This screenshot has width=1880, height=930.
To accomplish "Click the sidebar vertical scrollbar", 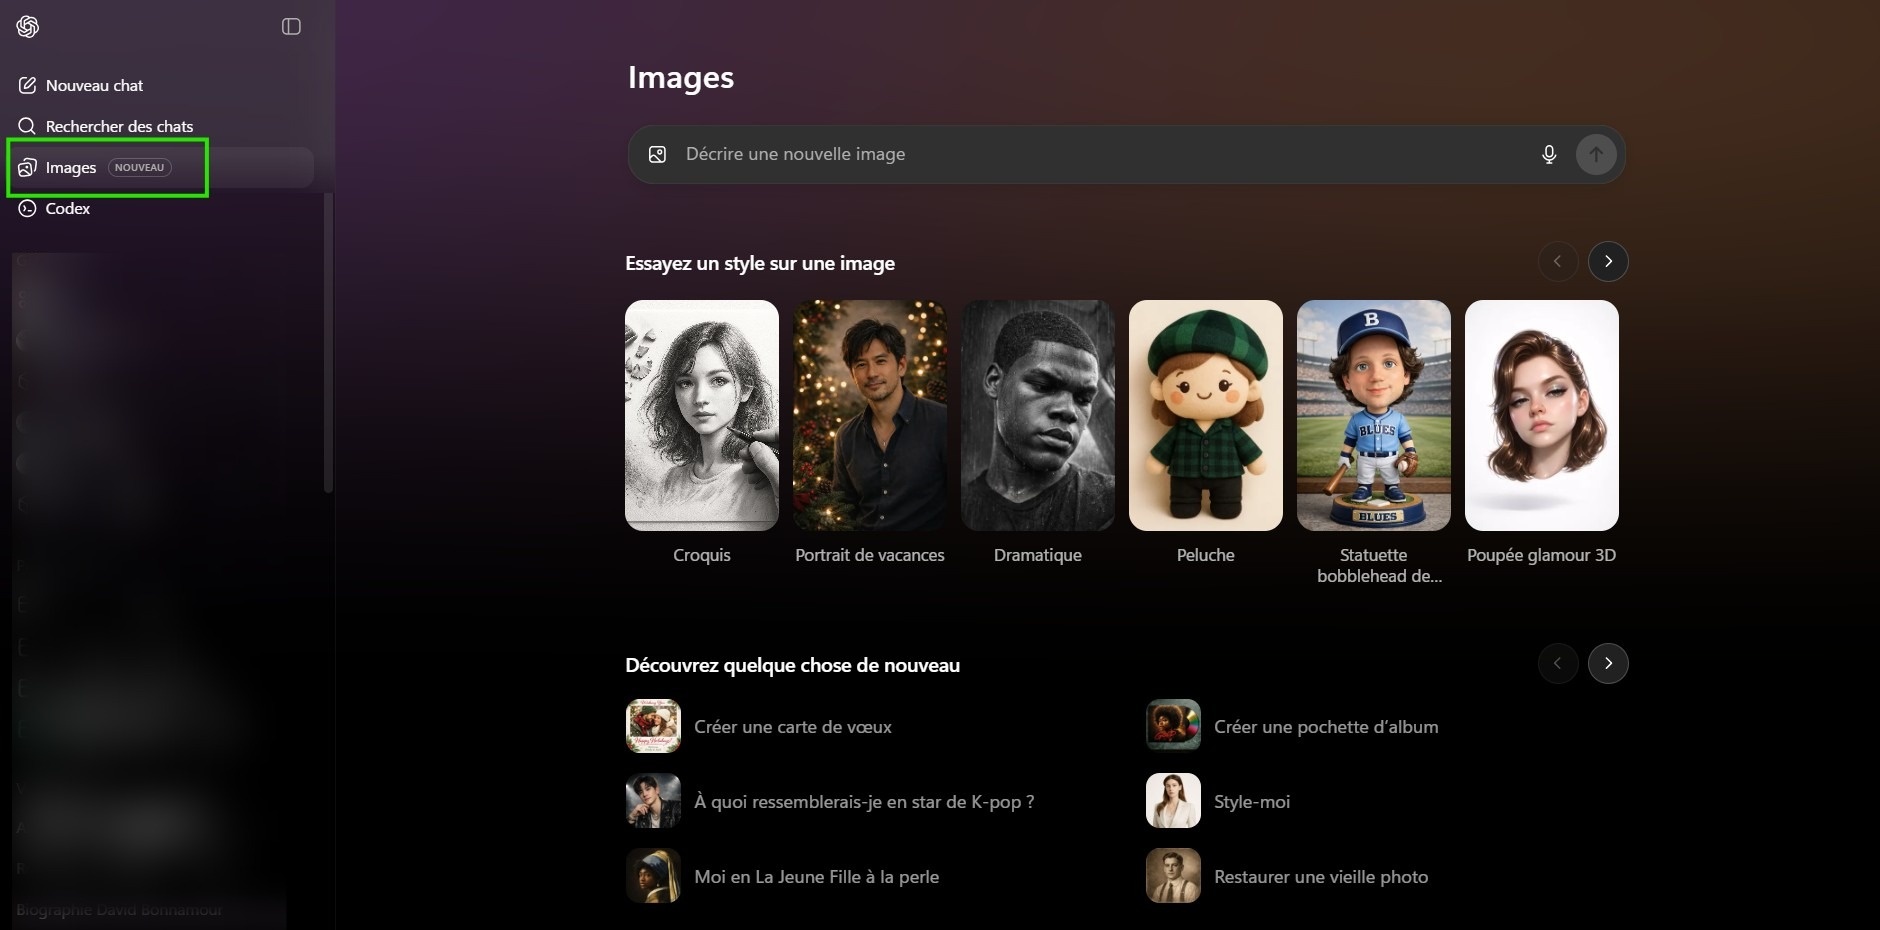I will 328,342.
